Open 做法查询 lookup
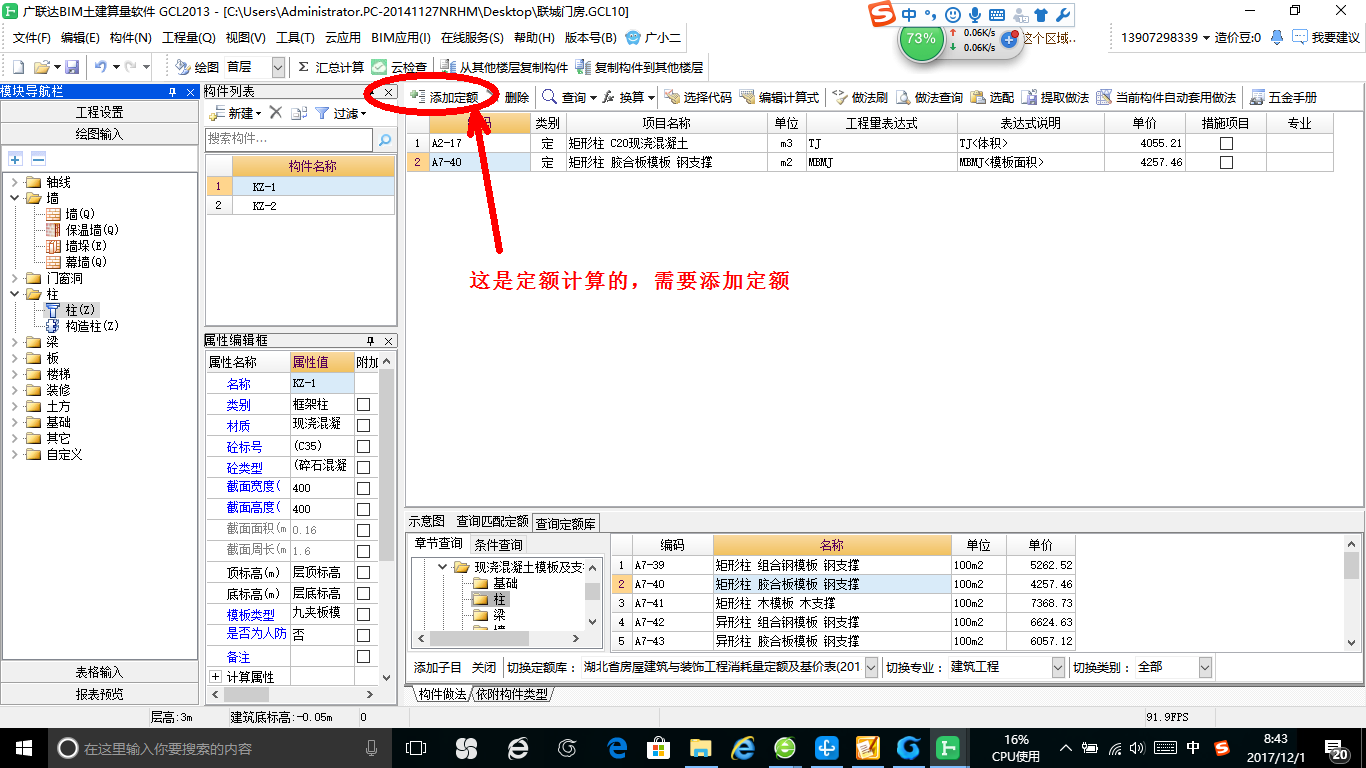The image size is (1366, 768). [929, 97]
